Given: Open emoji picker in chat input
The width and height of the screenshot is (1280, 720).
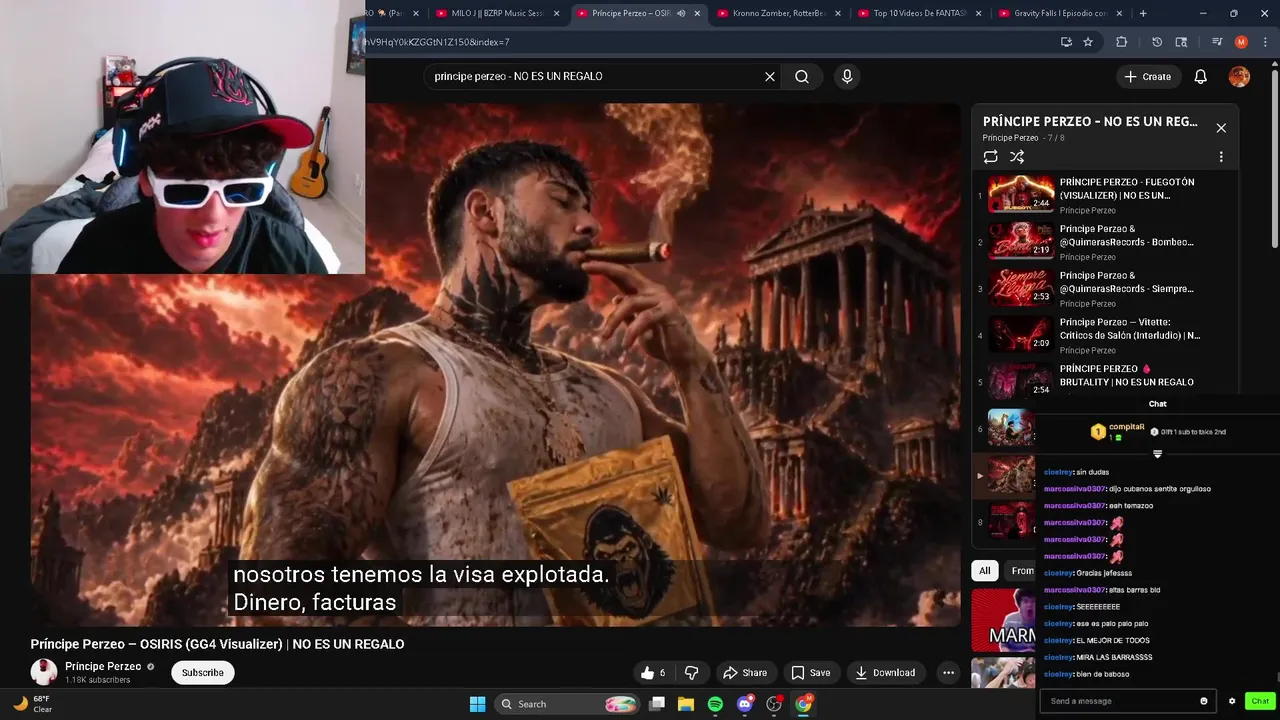Looking at the screenshot, I should 1203,701.
